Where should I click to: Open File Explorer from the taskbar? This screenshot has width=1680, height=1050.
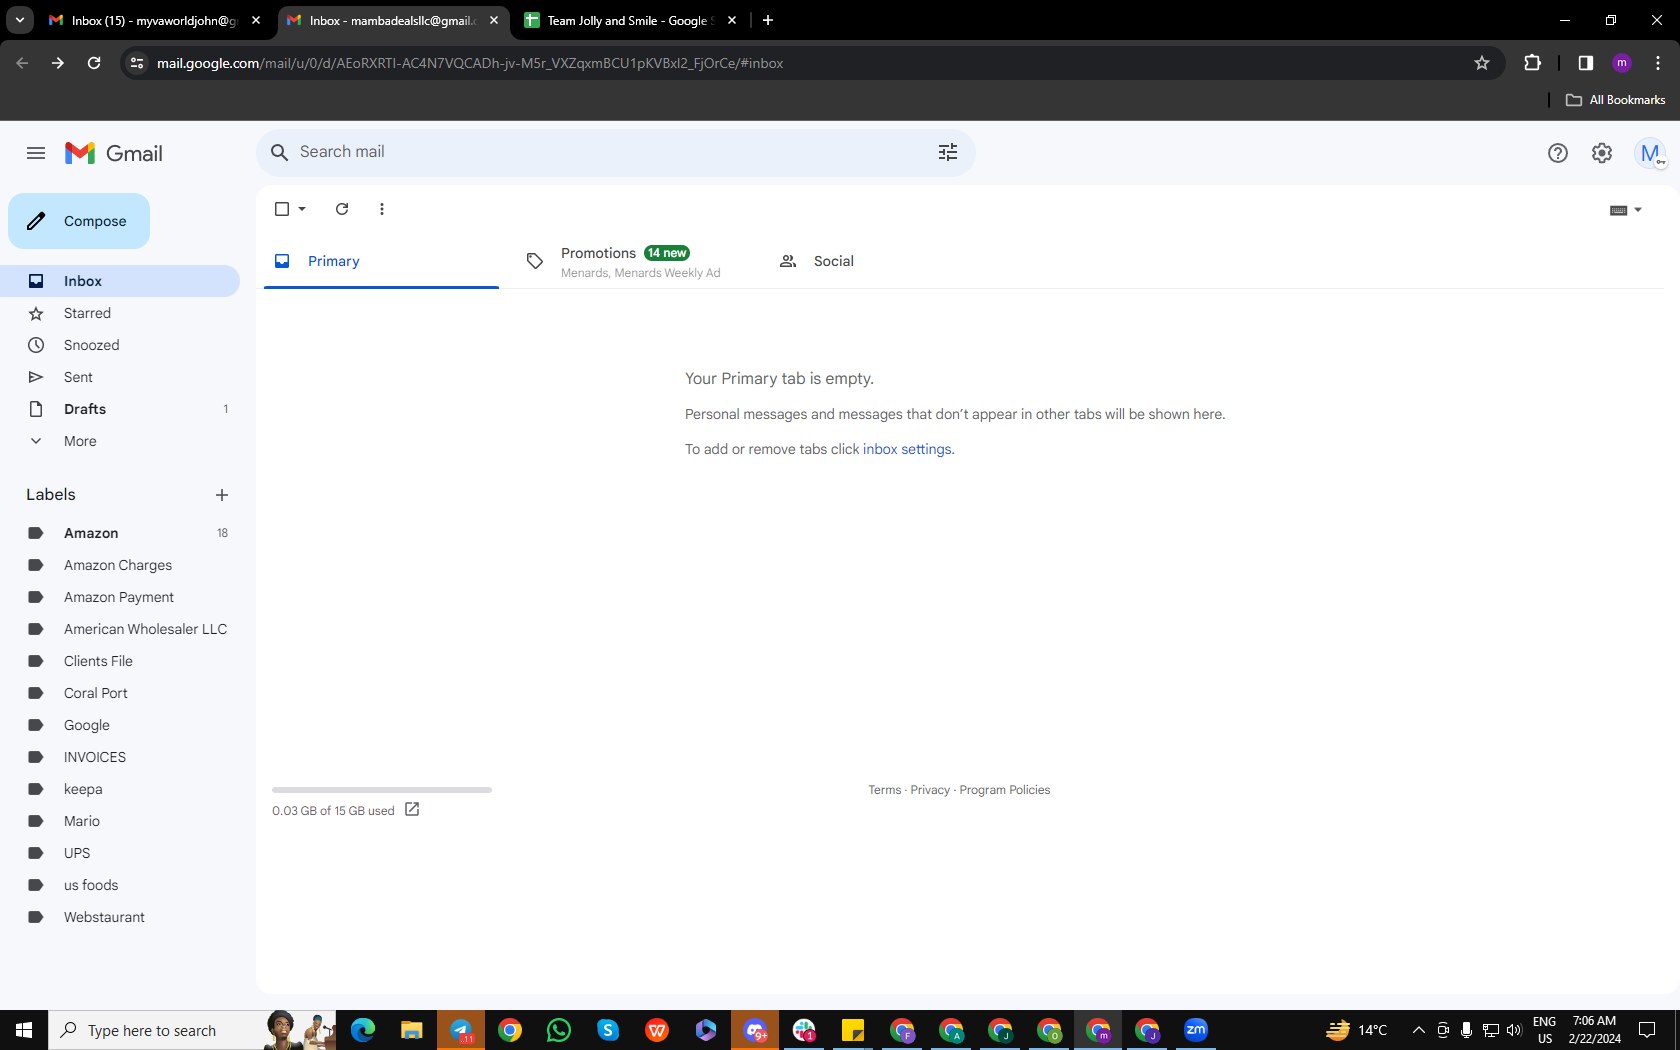coord(412,1030)
